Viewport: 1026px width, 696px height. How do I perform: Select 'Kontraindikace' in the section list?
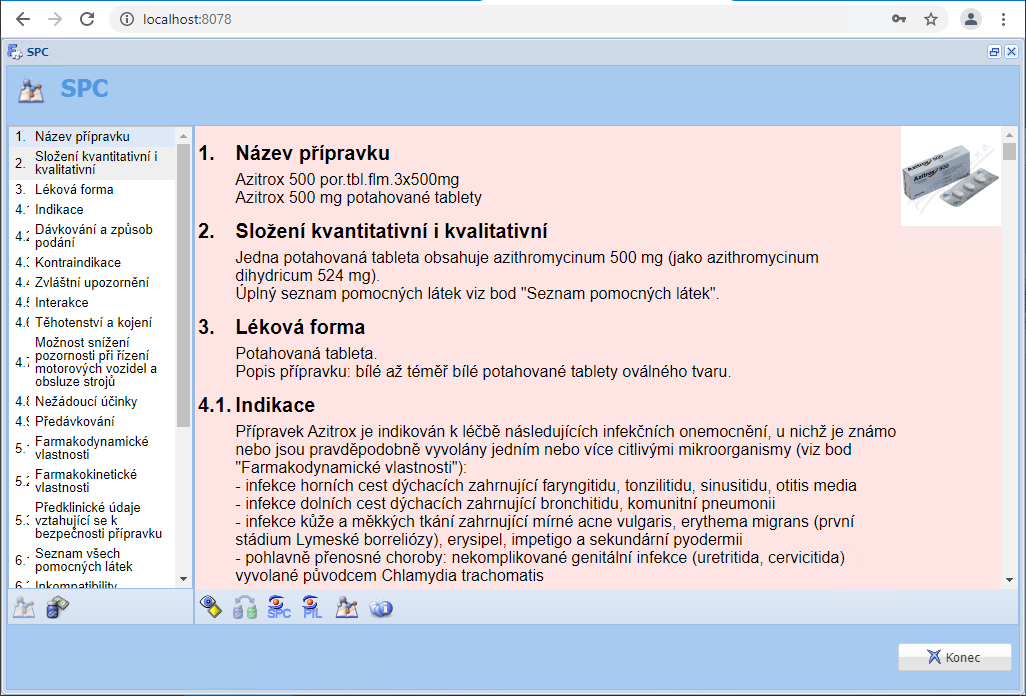tap(93, 262)
